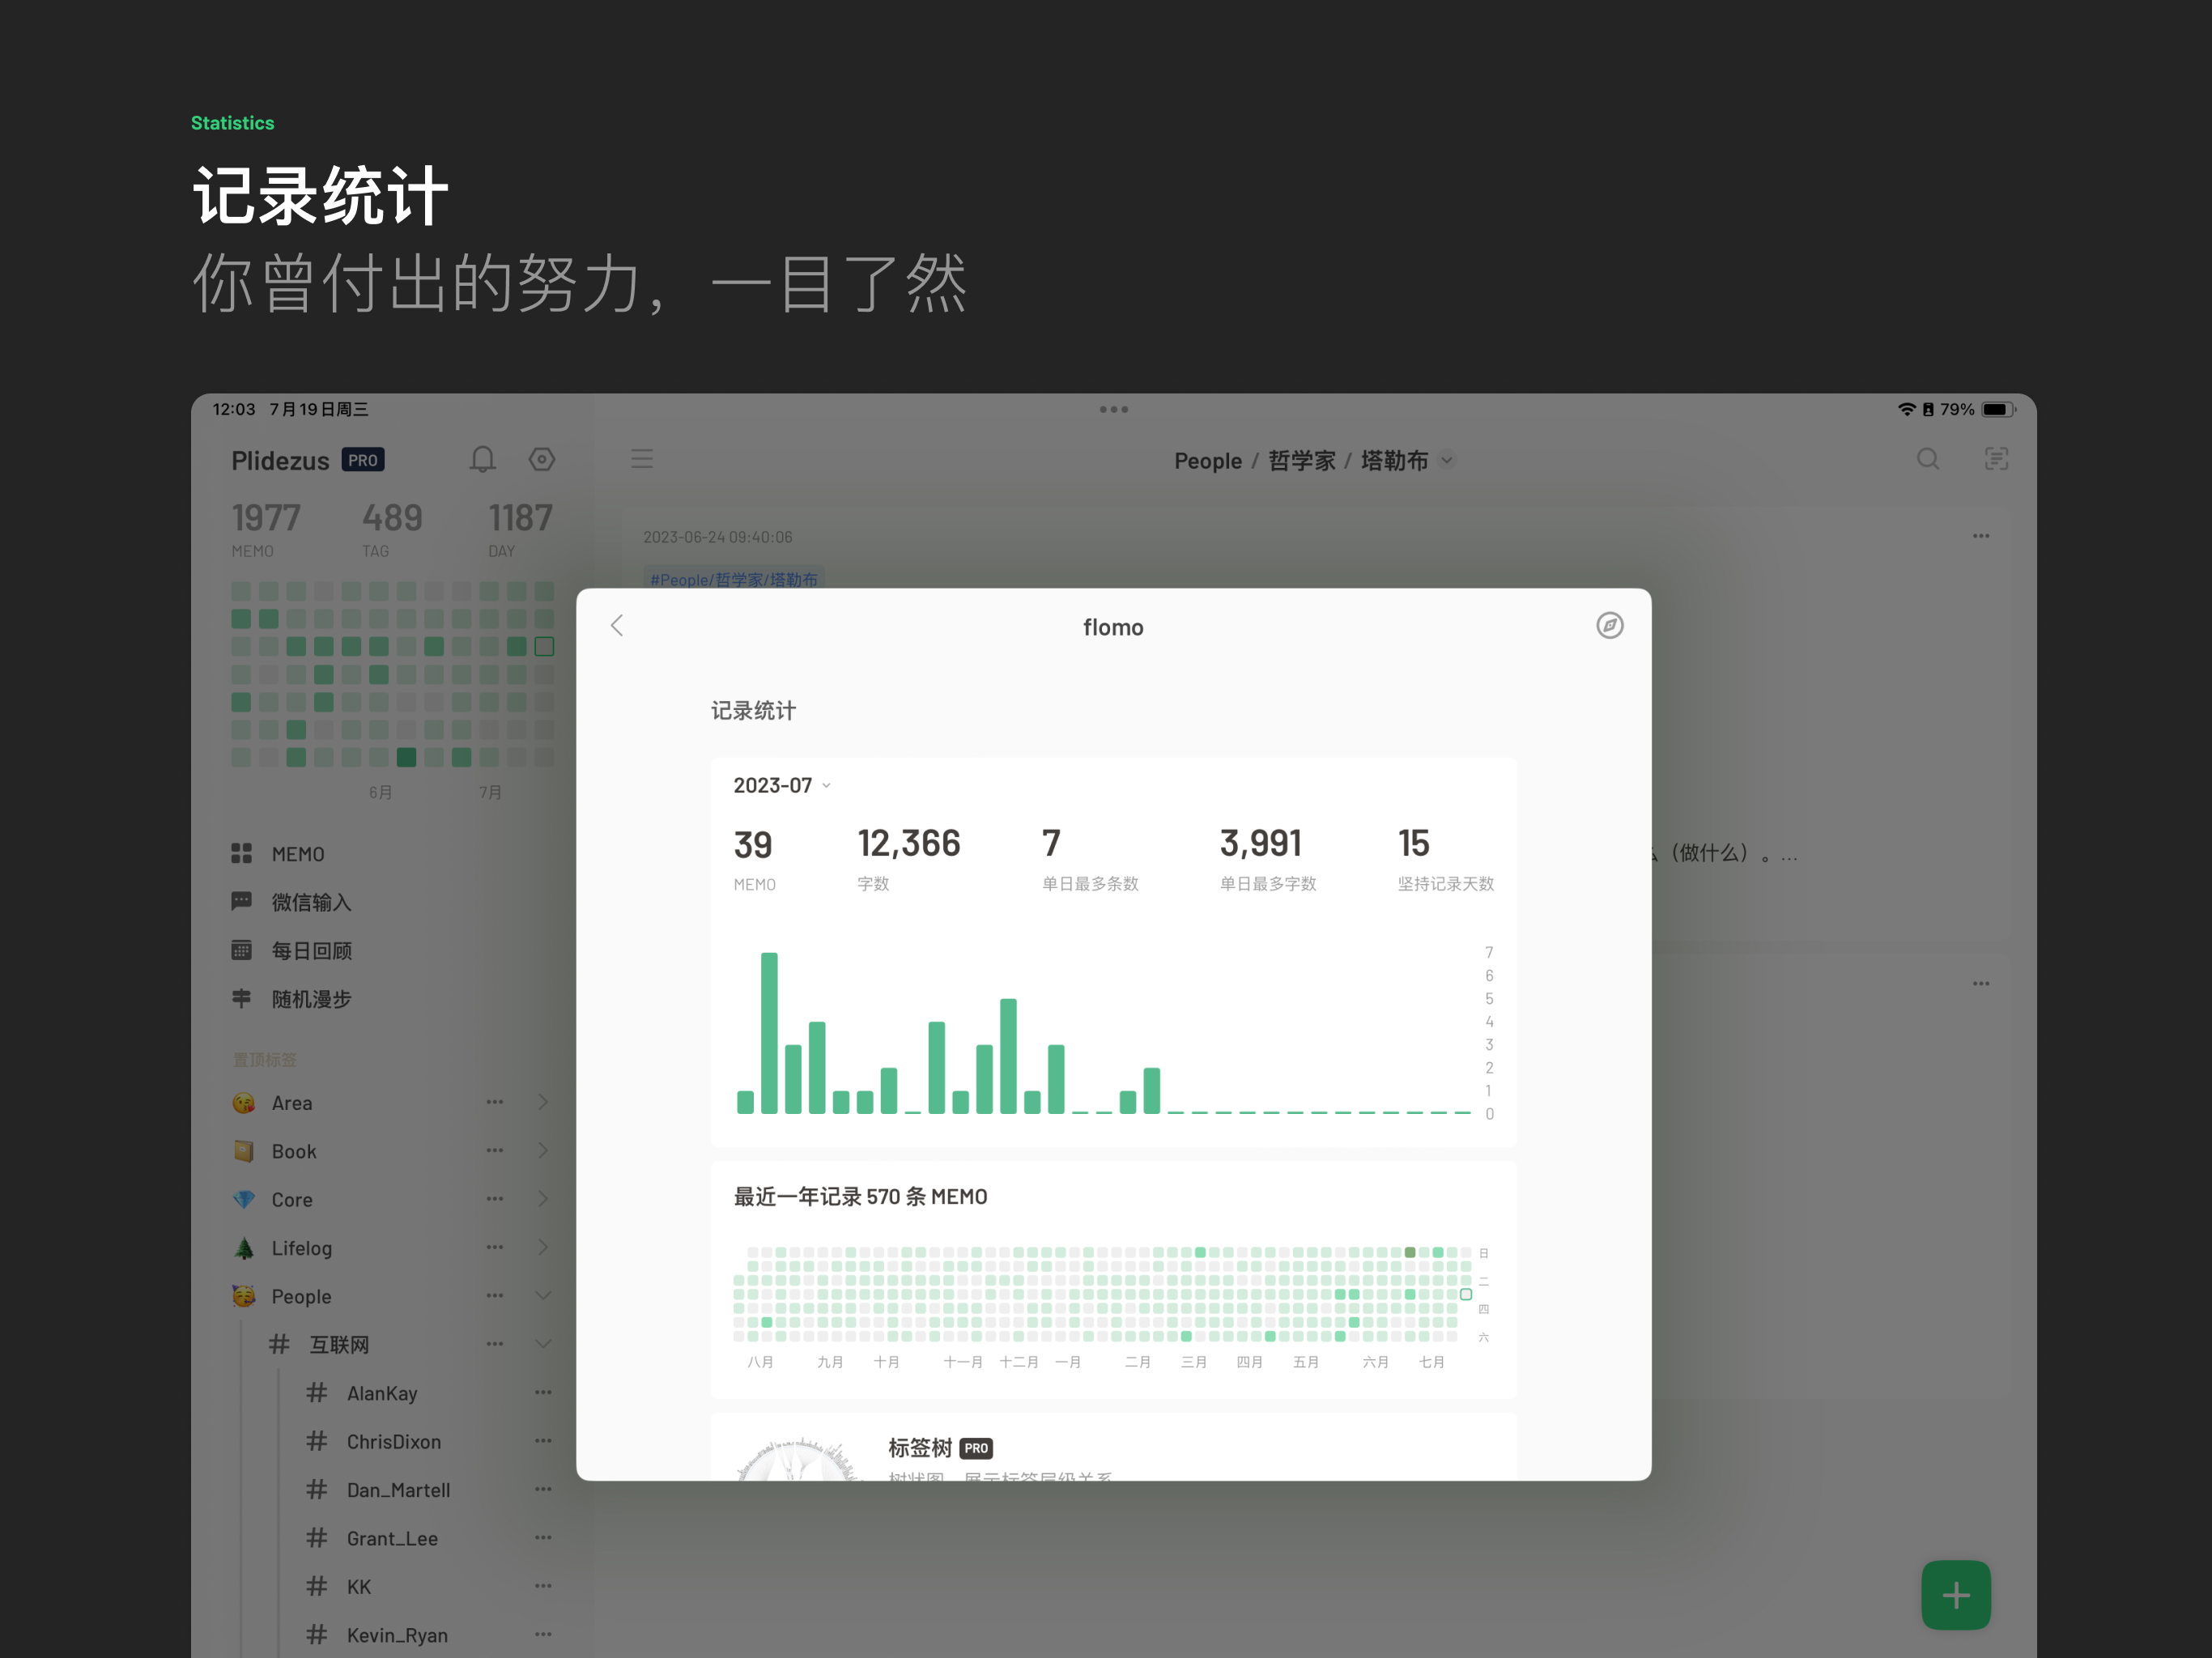The height and width of the screenshot is (1658, 2212).
Task: Open 每日回顾 from the sidebar
Action: [241, 950]
